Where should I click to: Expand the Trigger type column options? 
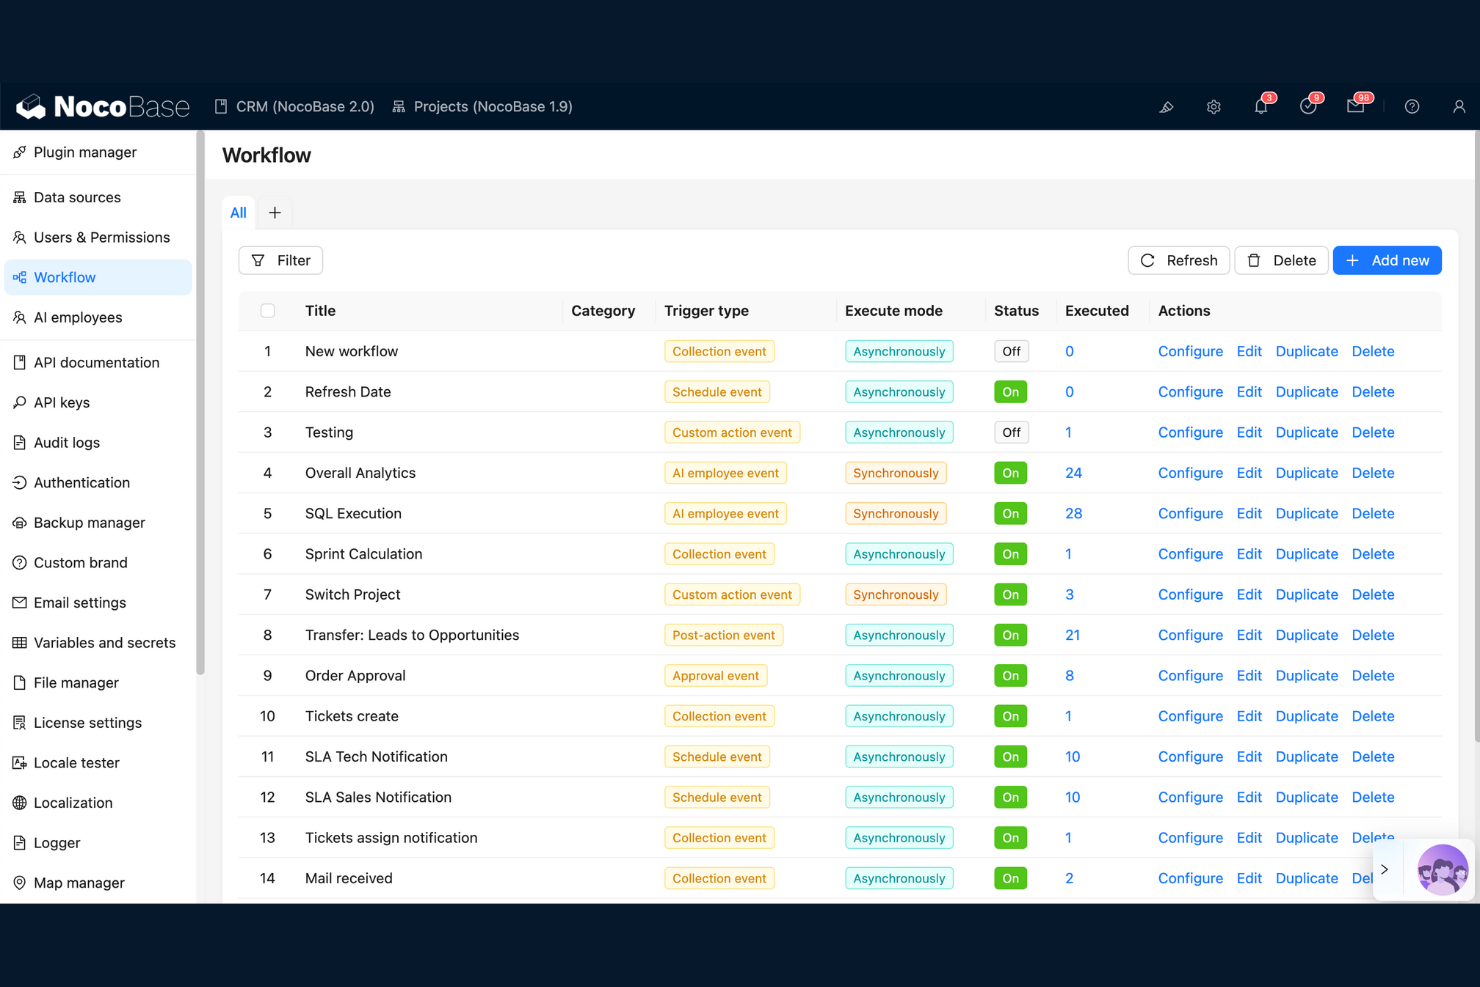click(x=706, y=311)
